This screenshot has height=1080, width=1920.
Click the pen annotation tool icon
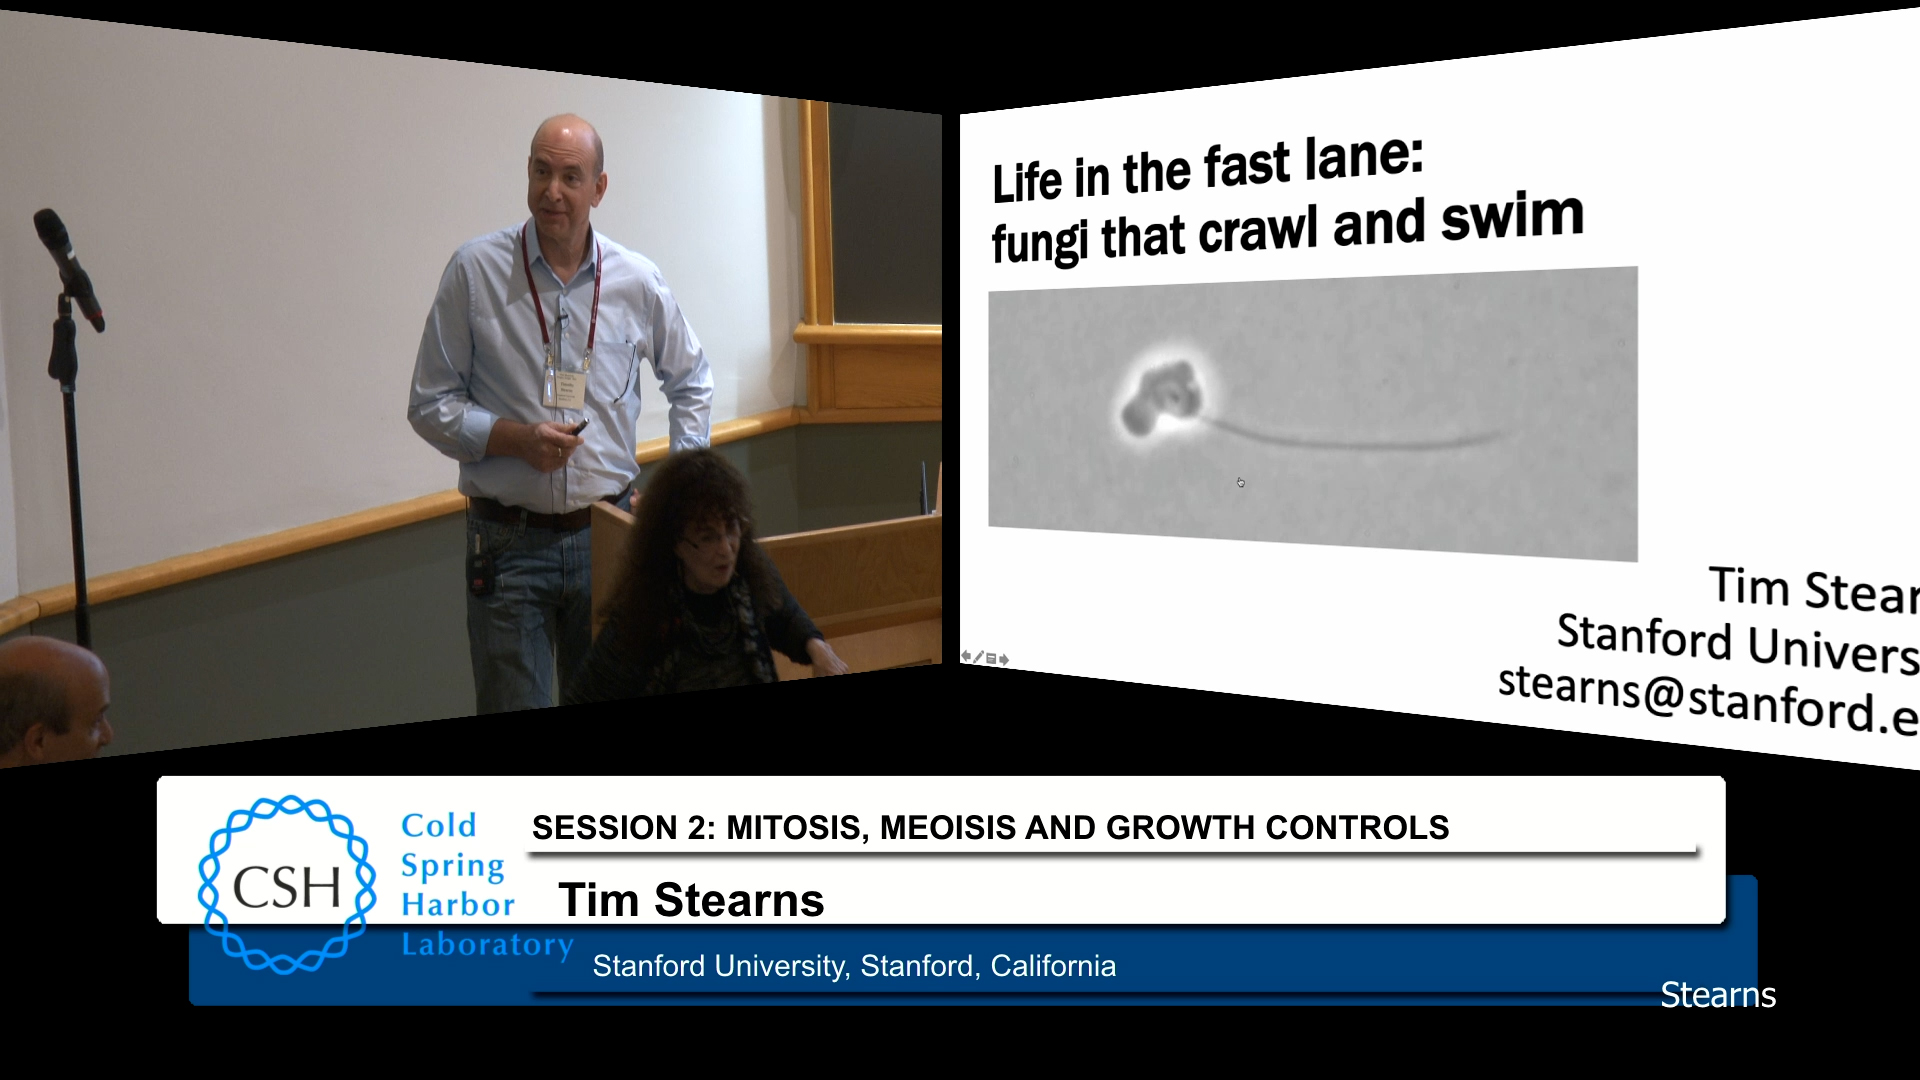click(x=978, y=657)
